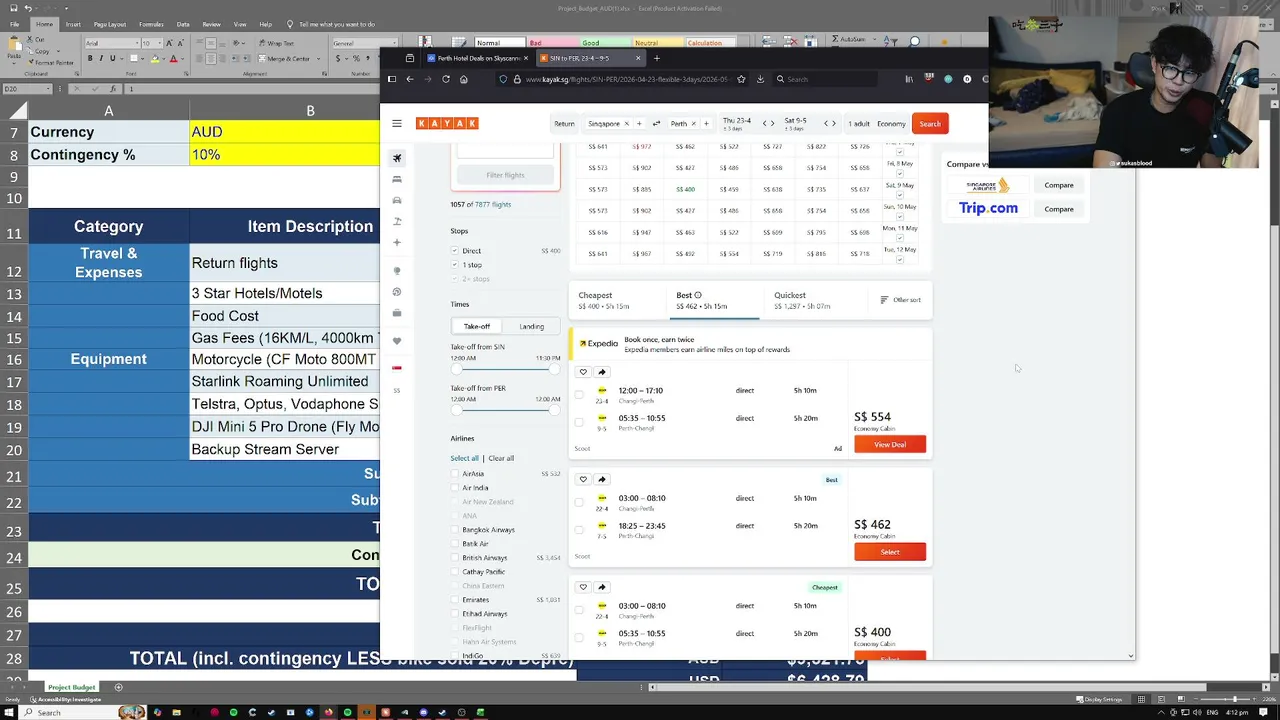Go to browser home page
The height and width of the screenshot is (720, 1280).
click(463, 79)
